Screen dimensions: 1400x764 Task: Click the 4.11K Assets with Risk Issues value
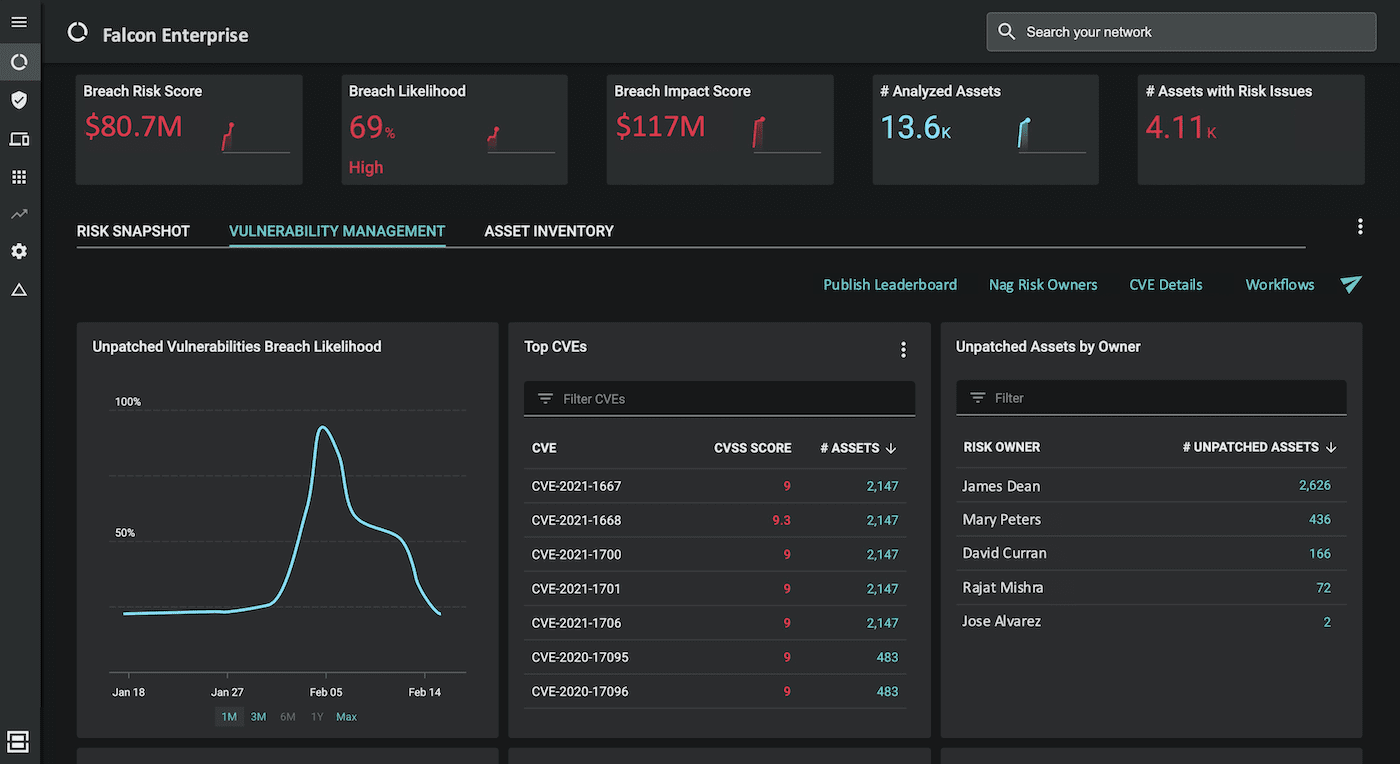point(1181,127)
